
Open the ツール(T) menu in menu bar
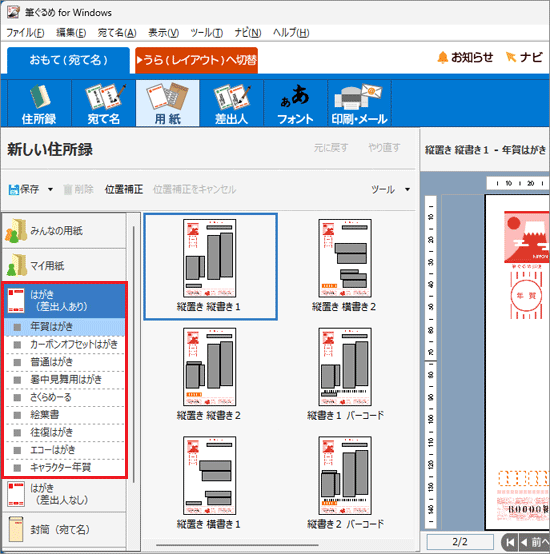(207, 33)
